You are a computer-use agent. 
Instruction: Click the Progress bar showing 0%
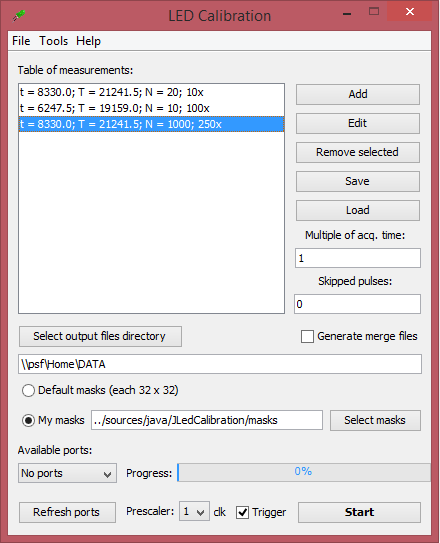coord(304,472)
